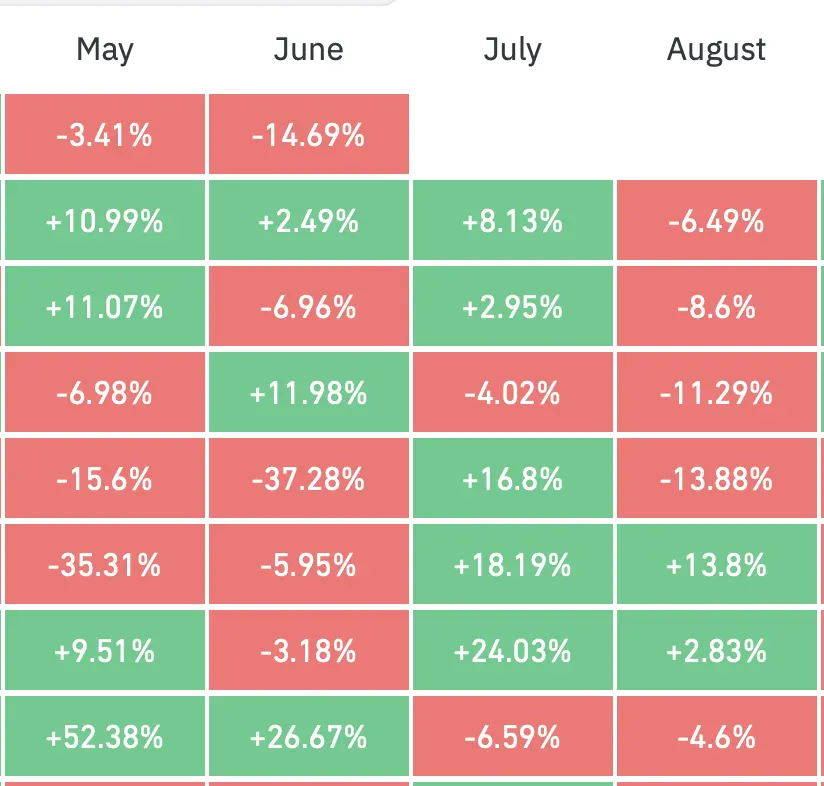This screenshot has height=786, width=824.
Task: Select the -14.69% June cell
Action: [309, 134]
